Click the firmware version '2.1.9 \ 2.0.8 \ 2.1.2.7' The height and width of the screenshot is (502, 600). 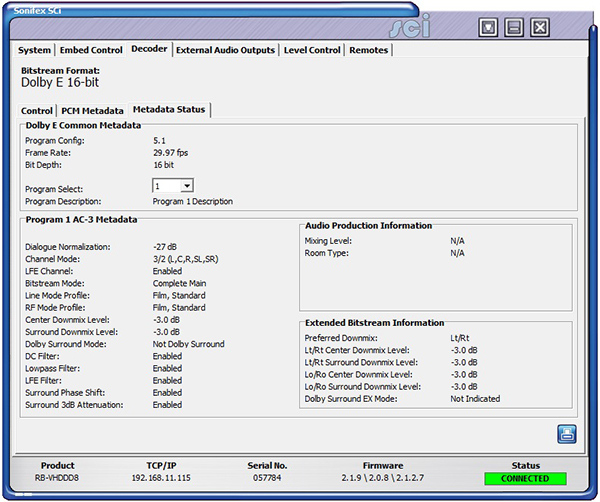[383, 478]
